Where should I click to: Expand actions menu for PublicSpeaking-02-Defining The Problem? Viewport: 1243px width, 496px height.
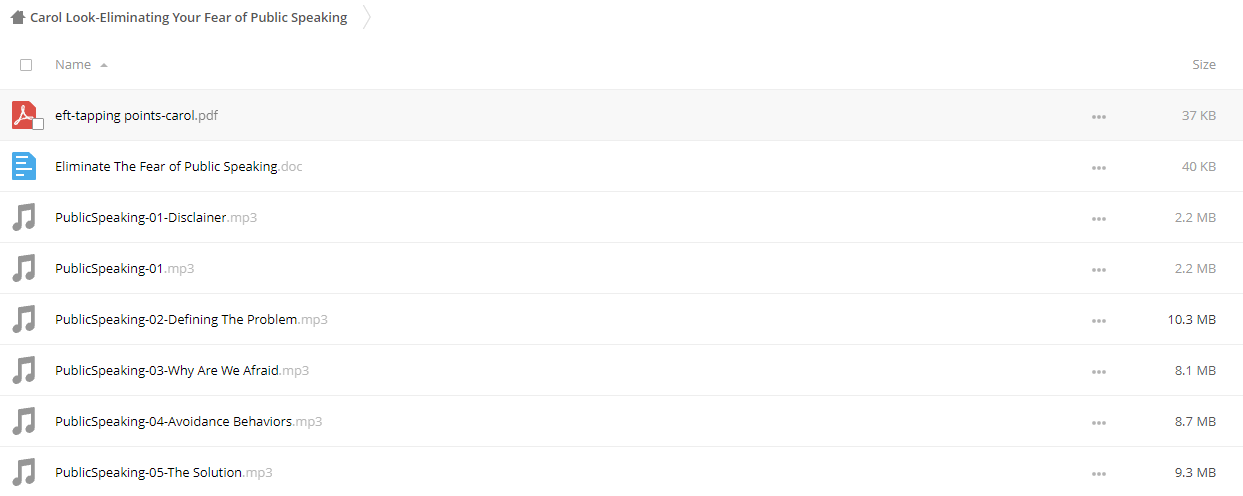1099,320
